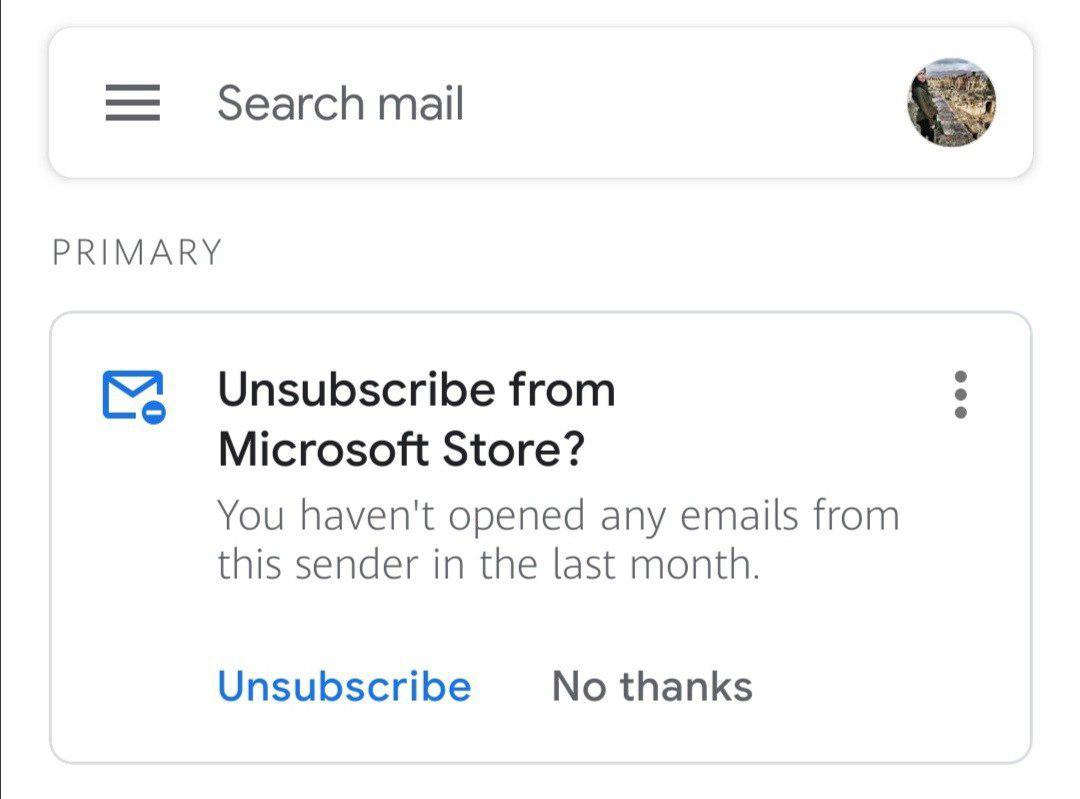
Task: Click the "Search mail" placeholder text
Action: coord(340,104)
